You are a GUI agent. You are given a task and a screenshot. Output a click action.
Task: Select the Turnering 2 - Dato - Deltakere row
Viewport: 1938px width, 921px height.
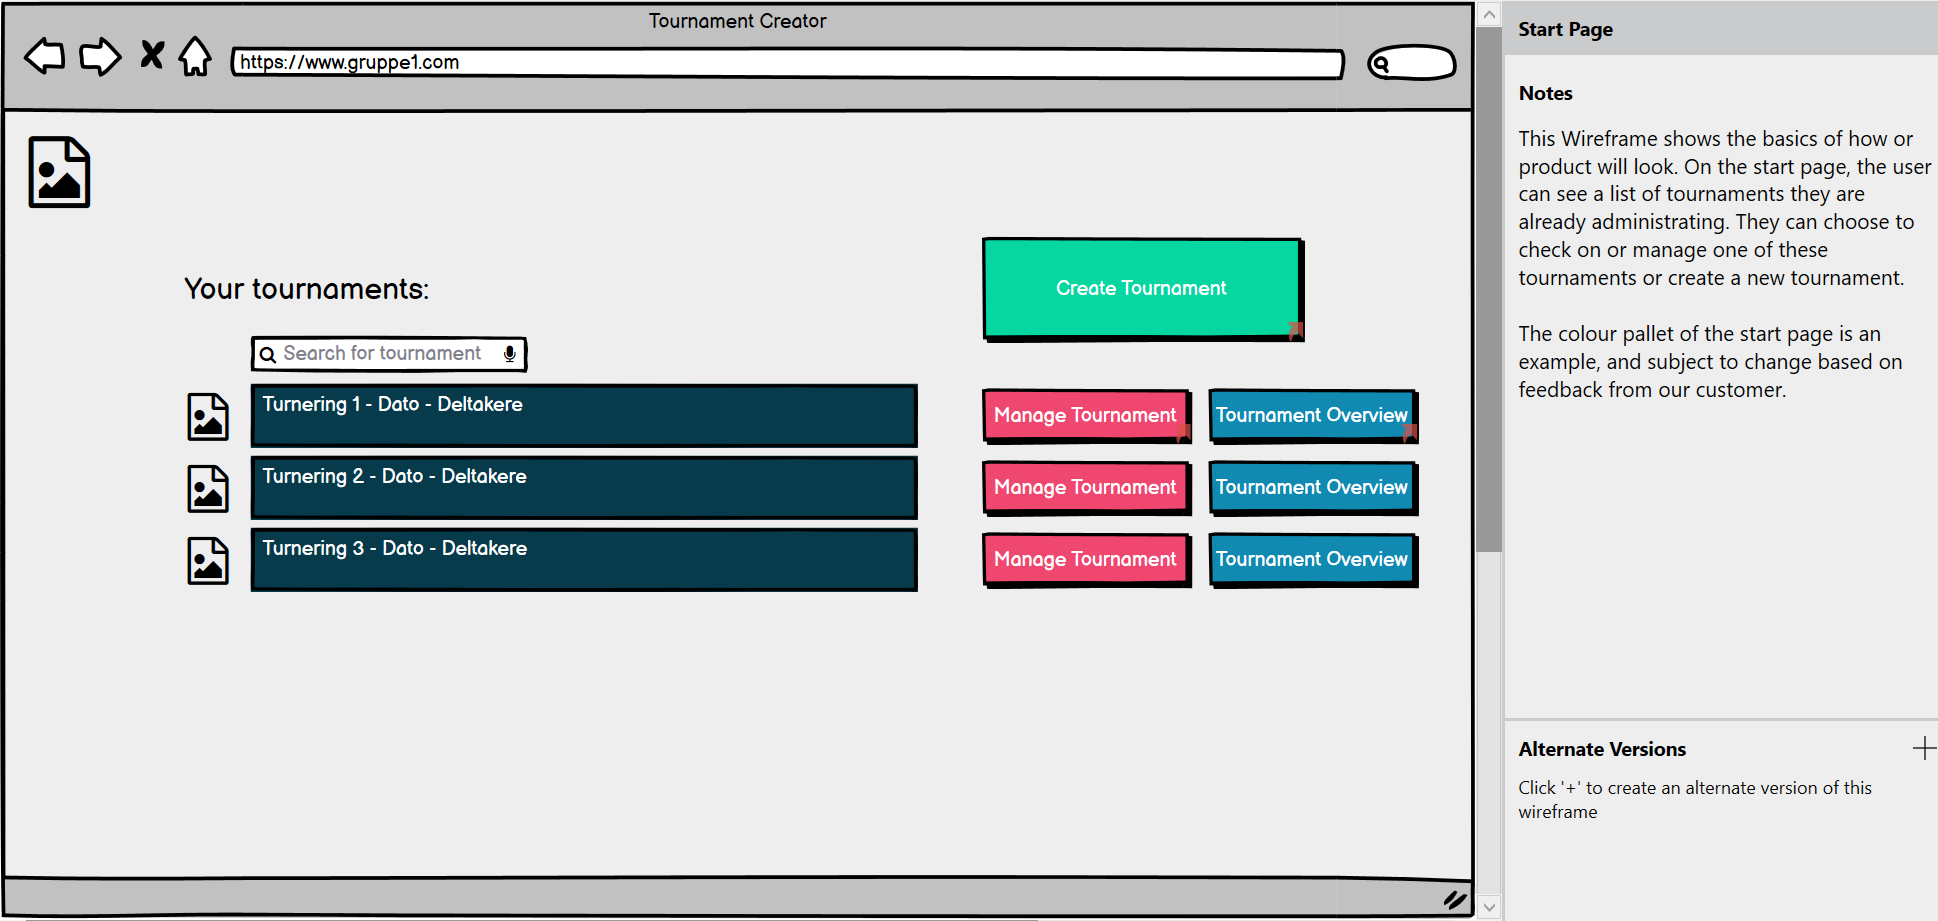583,488
